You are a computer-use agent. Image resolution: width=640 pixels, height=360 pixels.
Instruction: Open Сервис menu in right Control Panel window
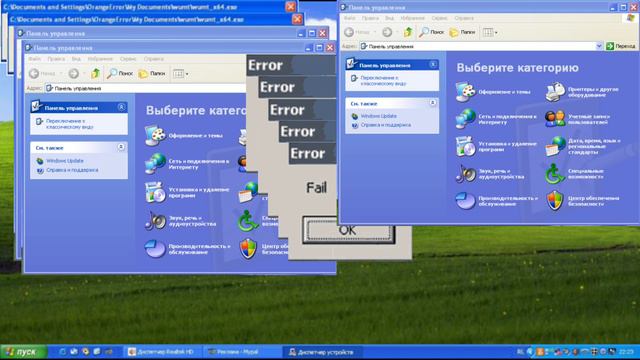coord(439,18)
